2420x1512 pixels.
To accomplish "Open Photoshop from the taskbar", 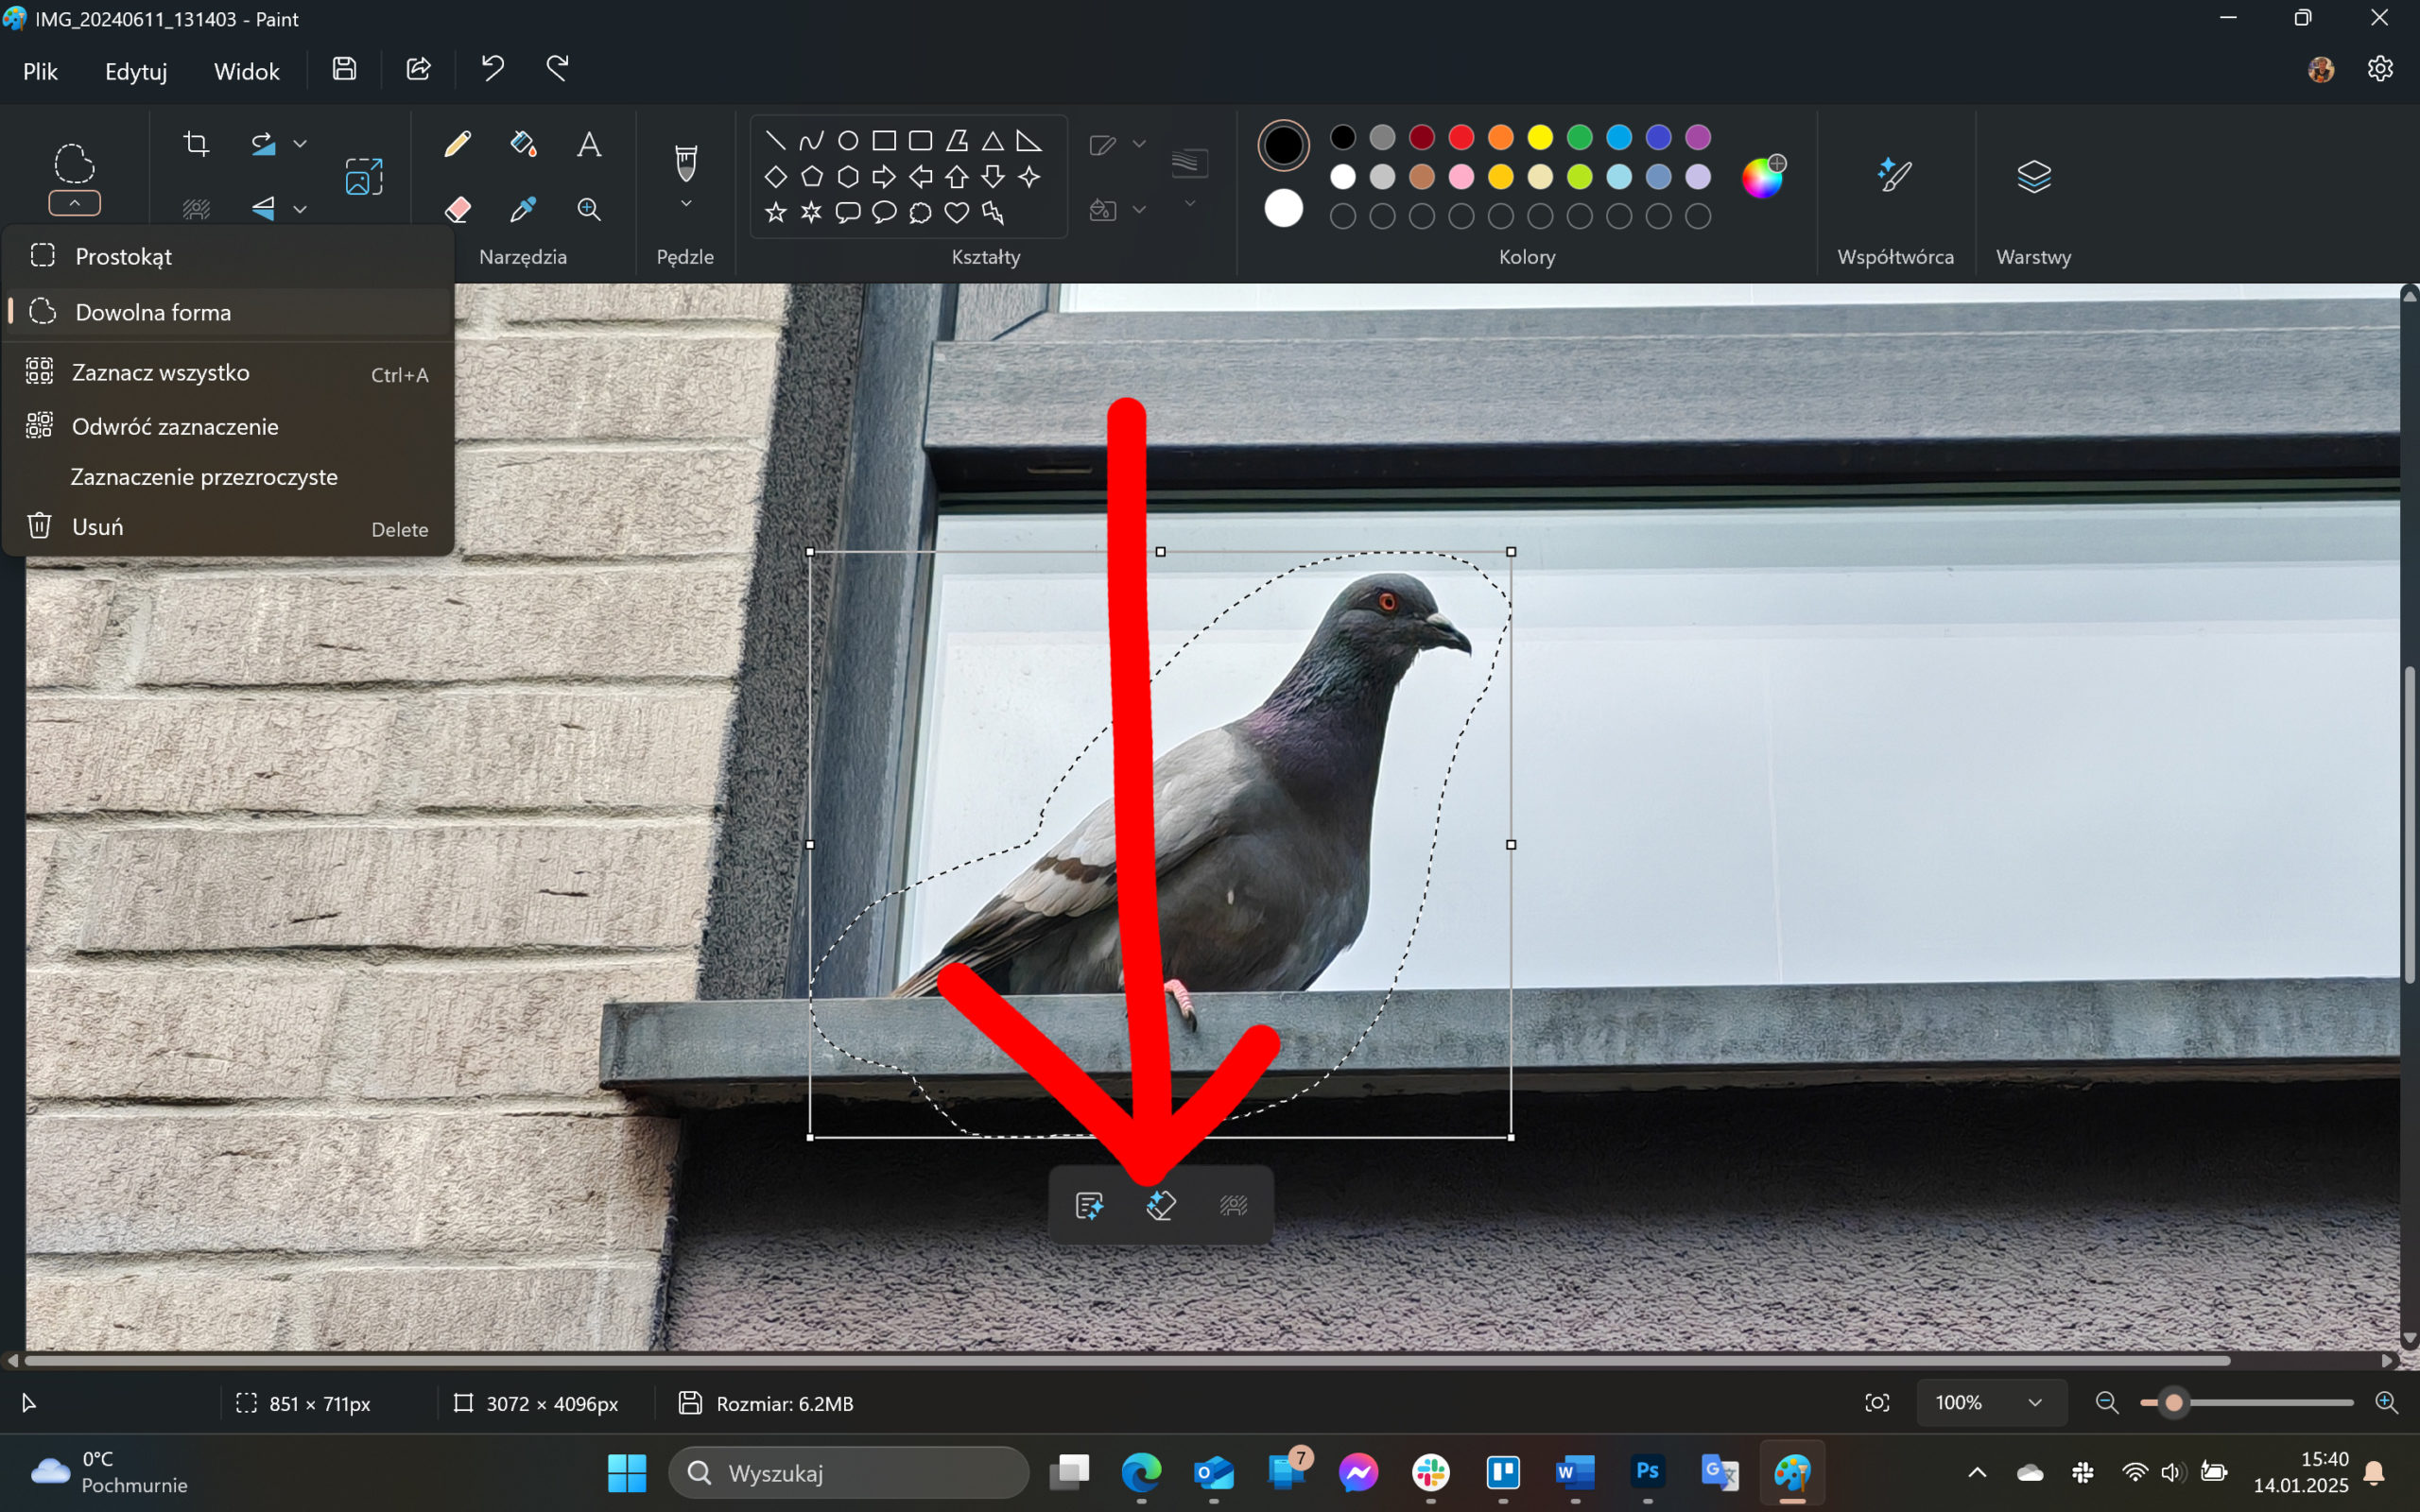I will [1648, 1473].
